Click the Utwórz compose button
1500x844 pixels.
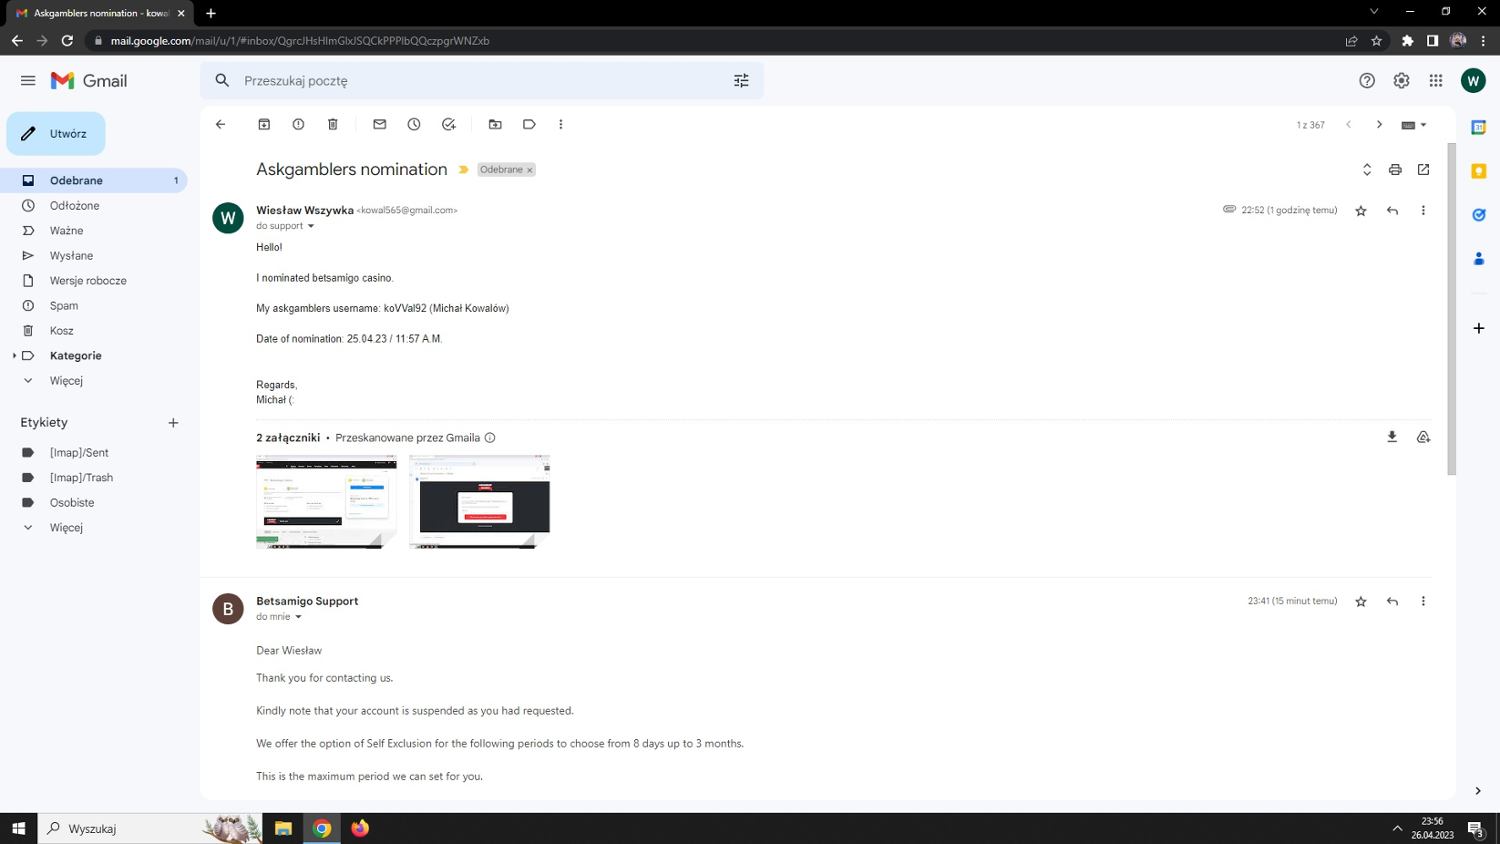tap(56, 134)
